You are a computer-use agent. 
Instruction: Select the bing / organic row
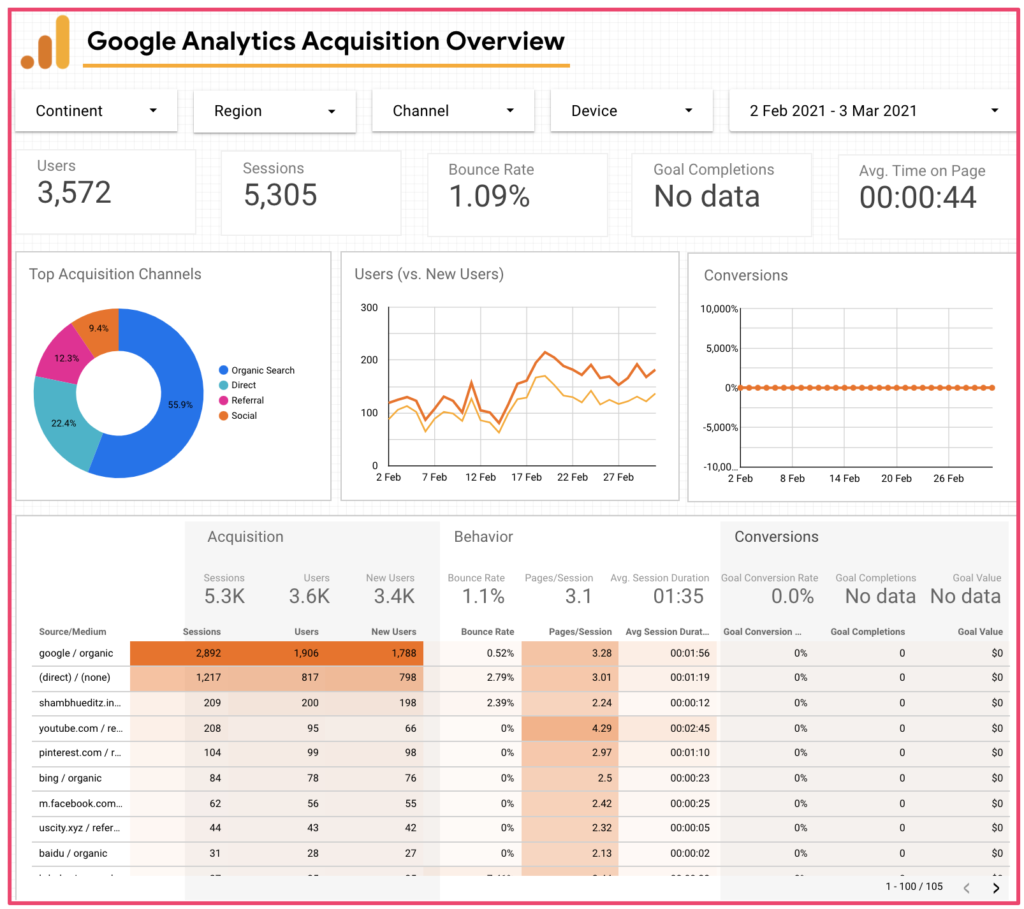click(x=520, y=778)
